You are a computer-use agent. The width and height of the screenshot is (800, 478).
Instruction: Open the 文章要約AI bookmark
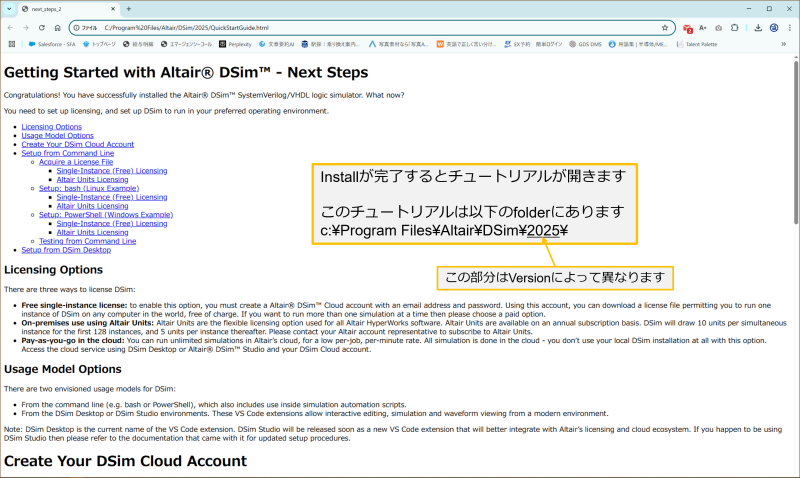coord(276,44)
